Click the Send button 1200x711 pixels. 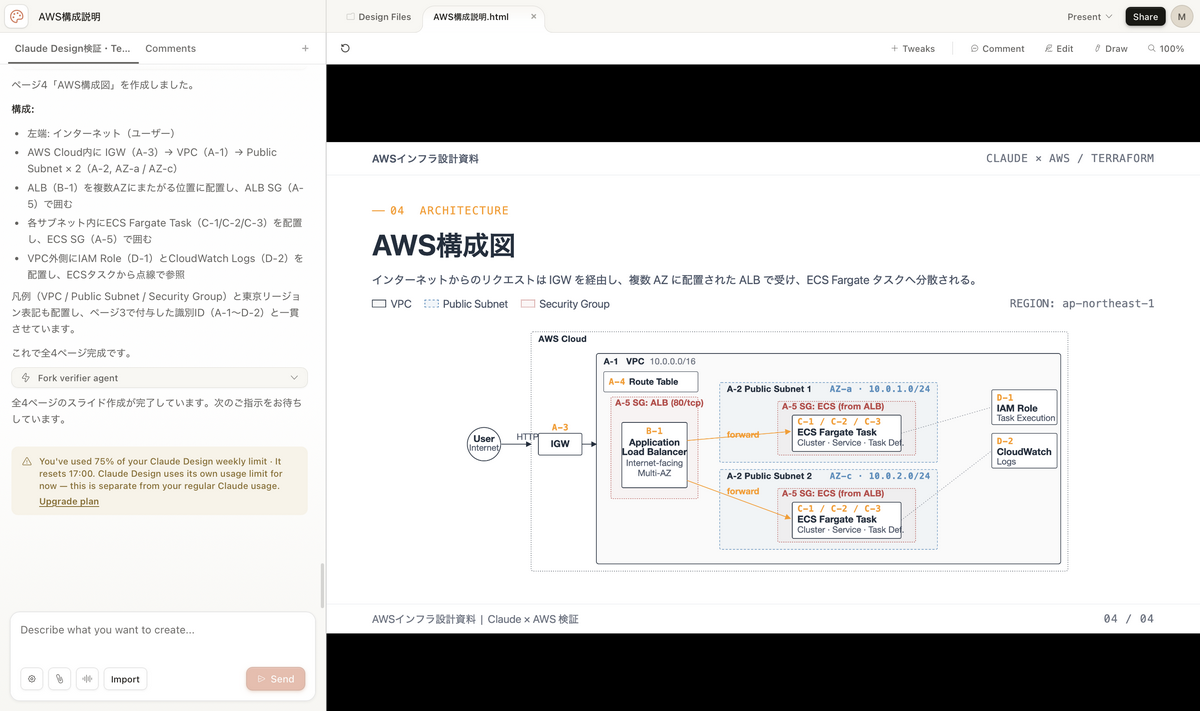[x=275, y=679]
